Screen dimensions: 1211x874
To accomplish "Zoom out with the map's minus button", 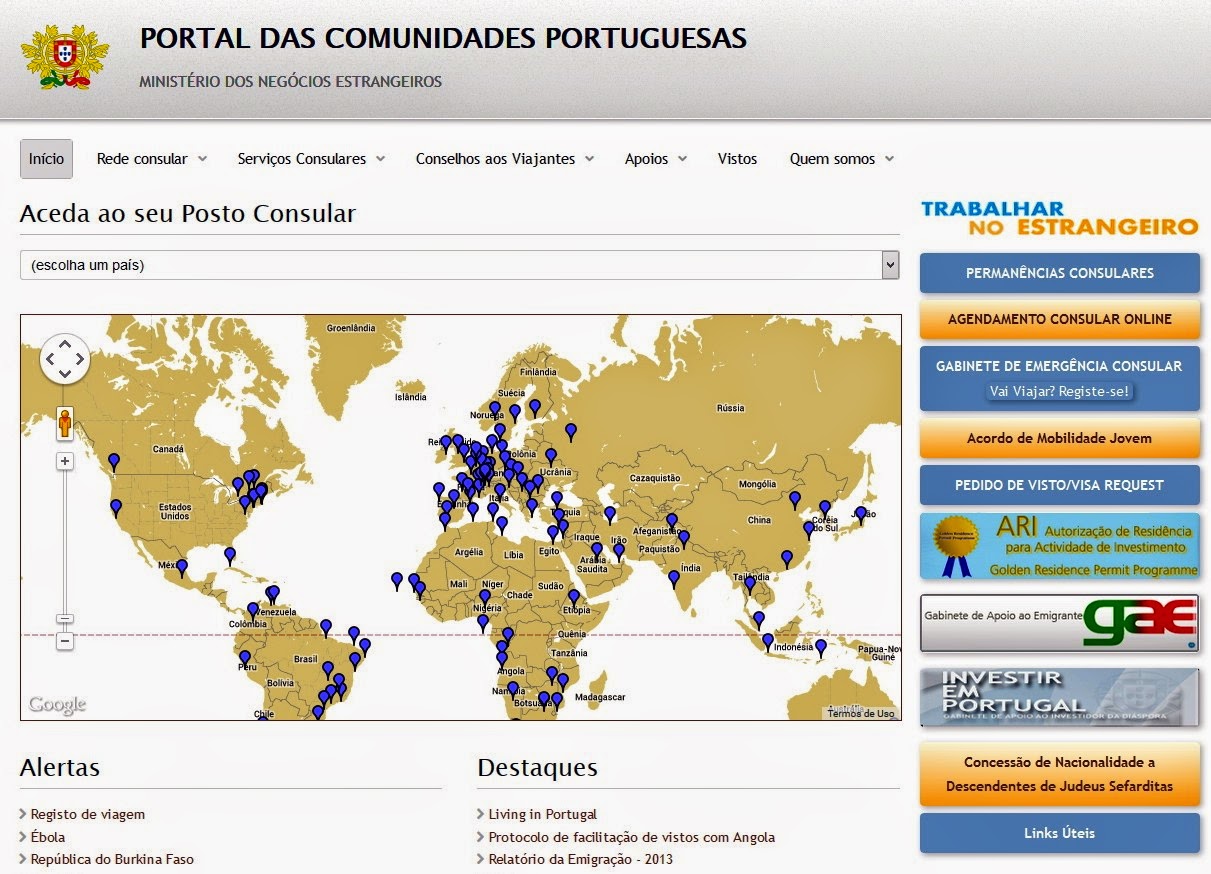I will coord(65,640).
